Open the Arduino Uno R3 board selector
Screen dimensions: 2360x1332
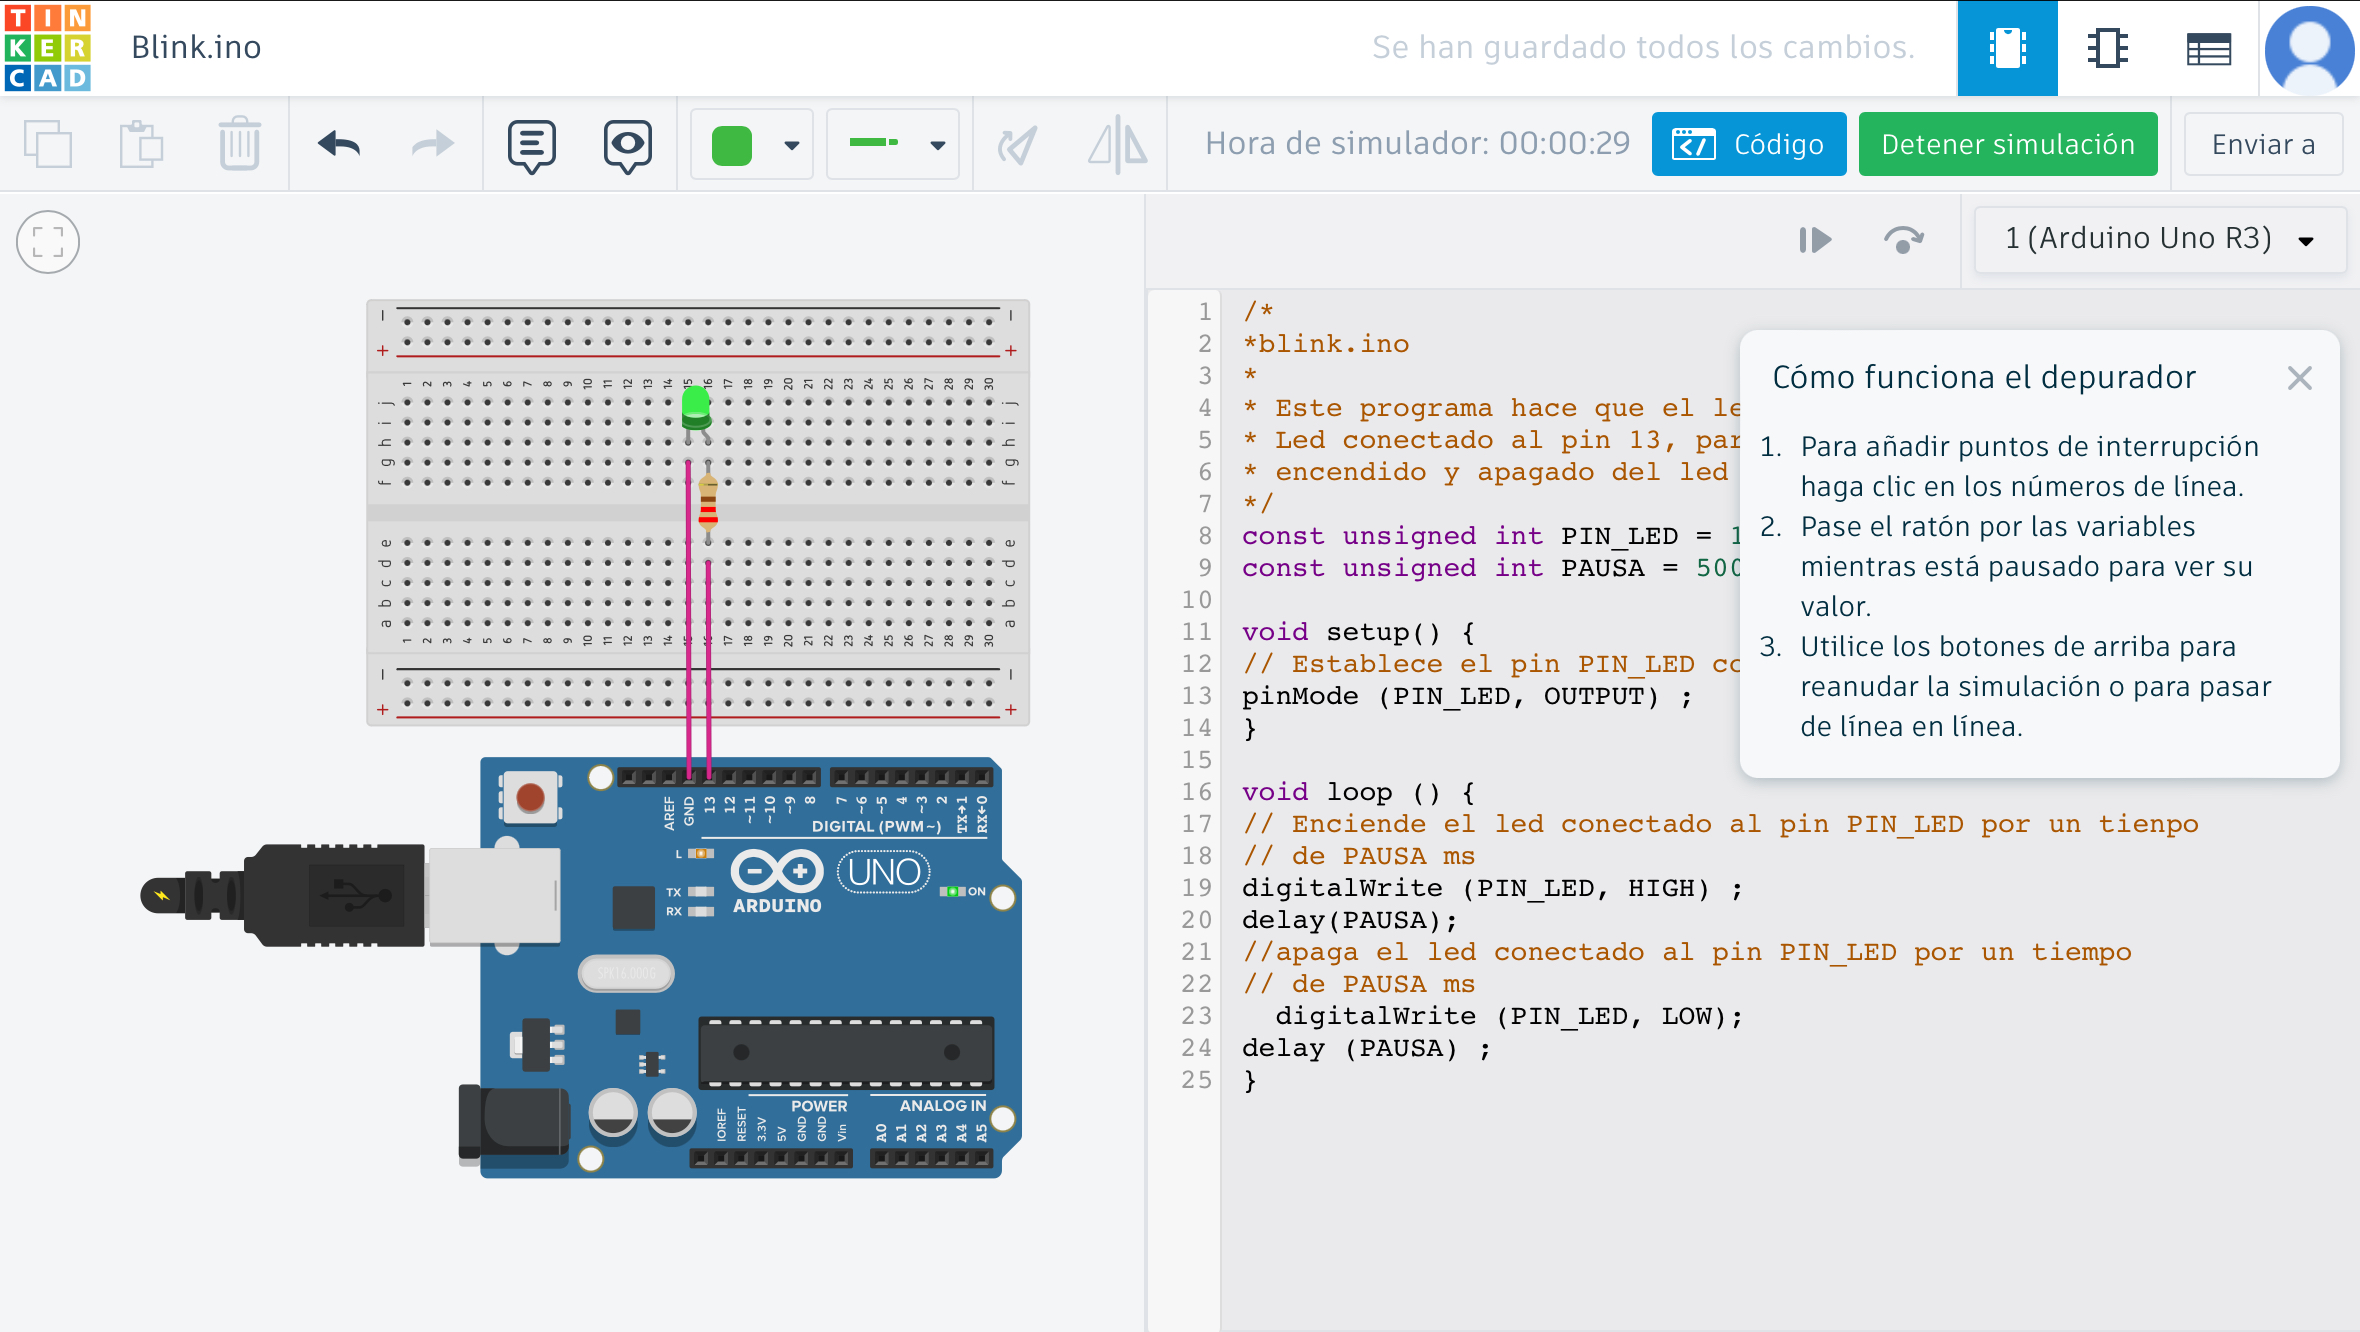2159,239
